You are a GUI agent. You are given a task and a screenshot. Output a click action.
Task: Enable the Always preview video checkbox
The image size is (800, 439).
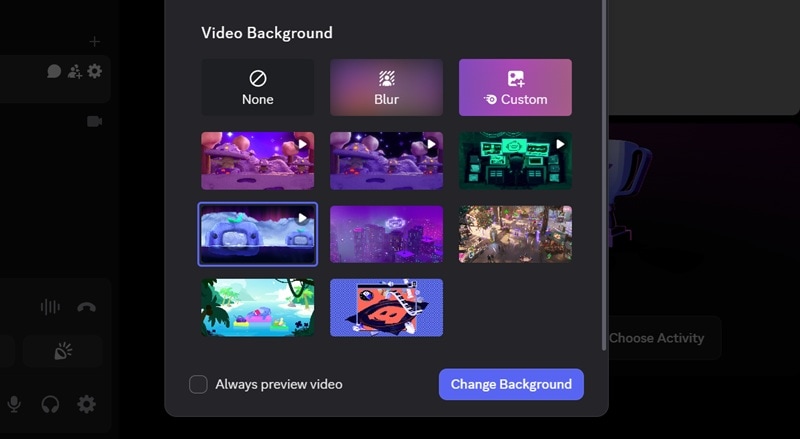(x=198, y=384)
